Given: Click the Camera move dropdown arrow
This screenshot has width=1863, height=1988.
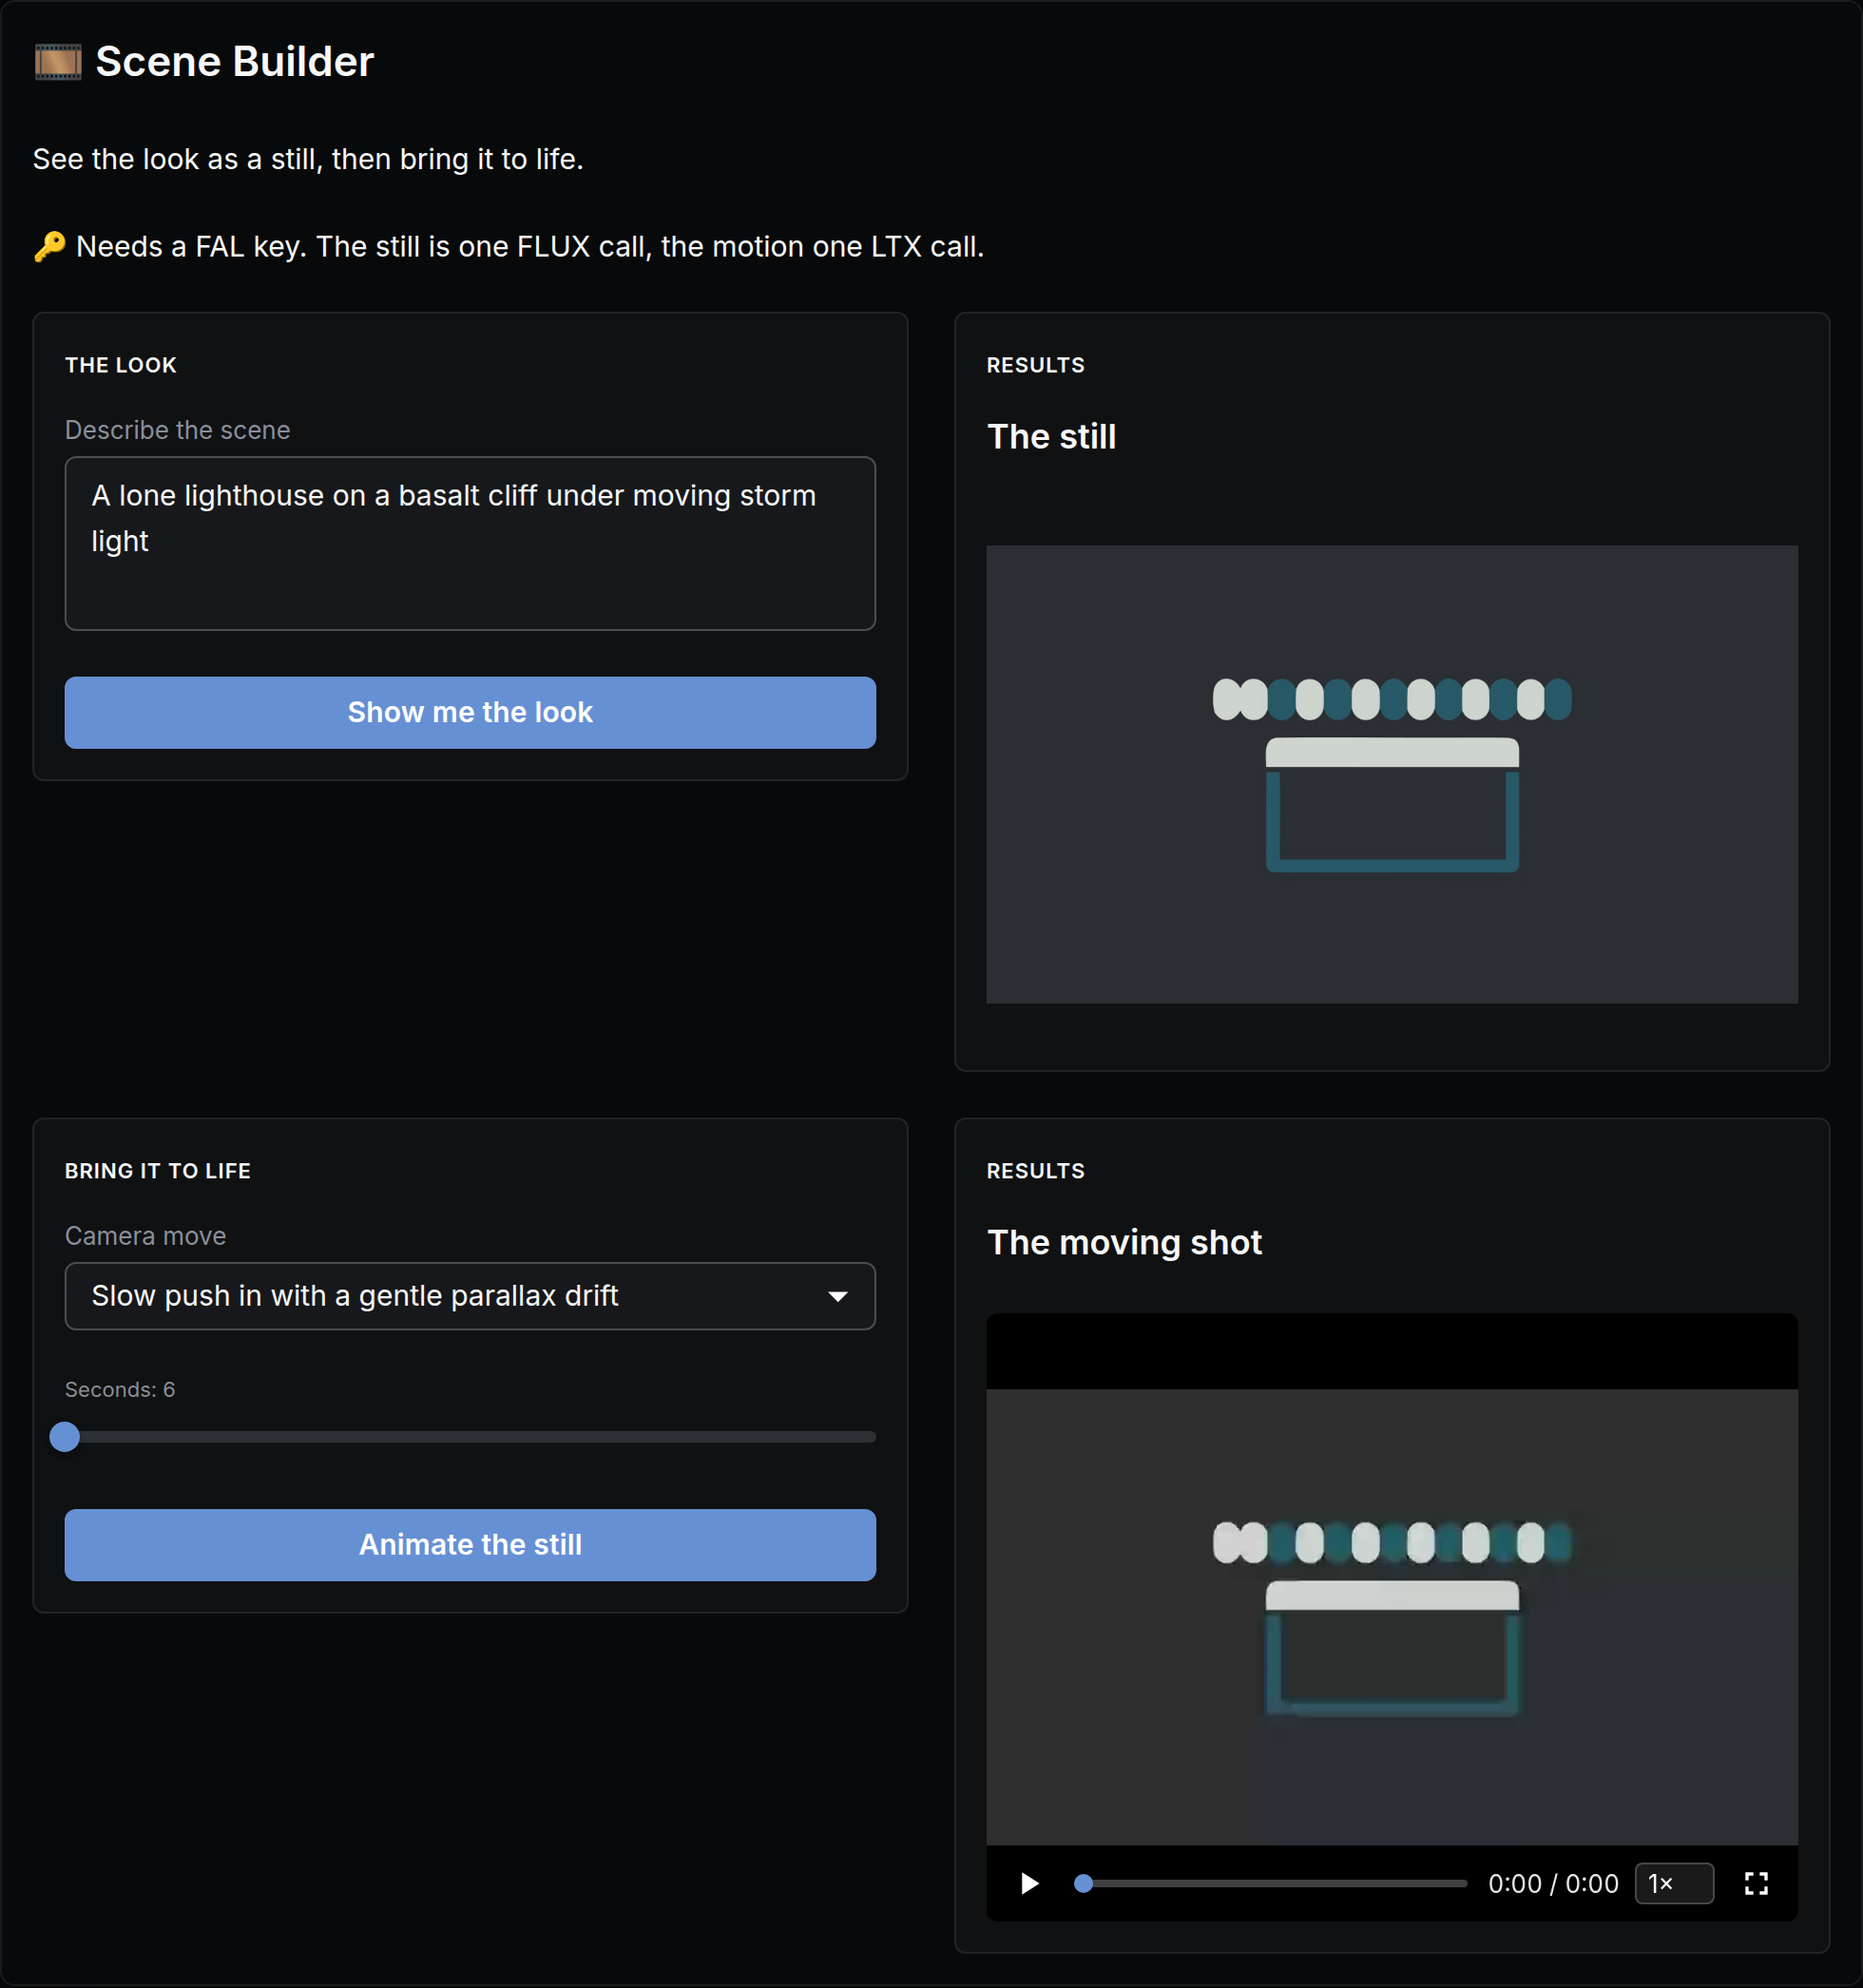Looking at the screenshot, I should coord(838,1296).
